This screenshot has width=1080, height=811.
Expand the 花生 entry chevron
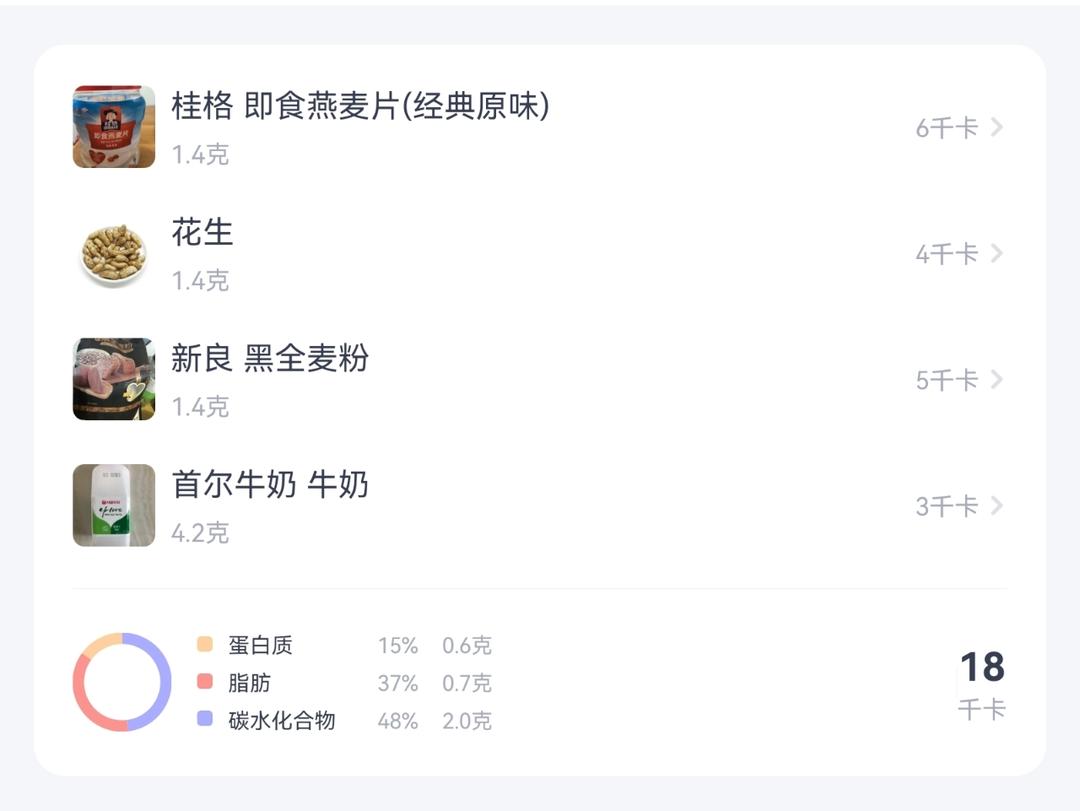point(996,253)
